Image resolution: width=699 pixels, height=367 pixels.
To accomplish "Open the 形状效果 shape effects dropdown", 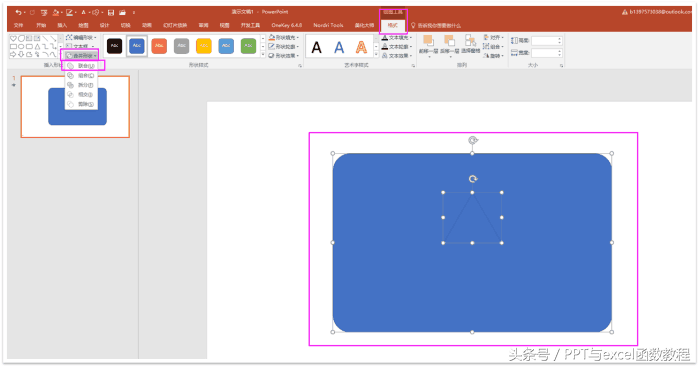I will click(284, 56).
